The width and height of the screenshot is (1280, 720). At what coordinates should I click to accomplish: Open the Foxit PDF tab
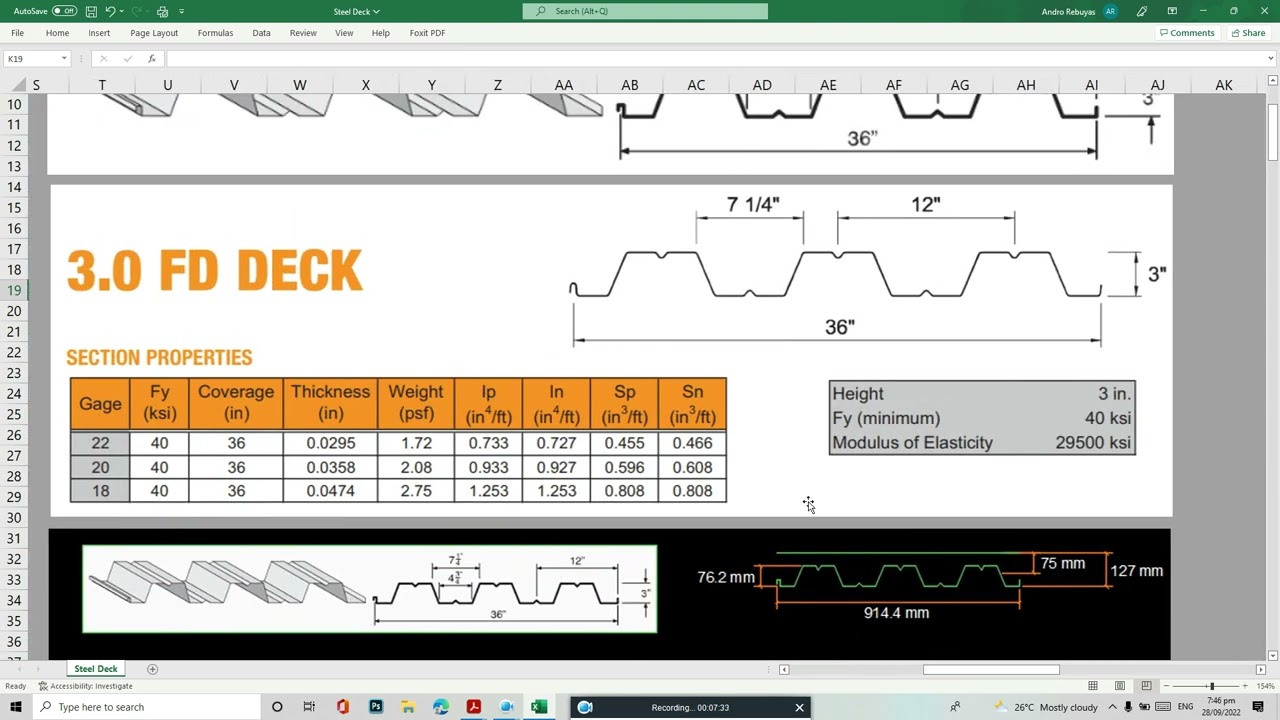427,33
